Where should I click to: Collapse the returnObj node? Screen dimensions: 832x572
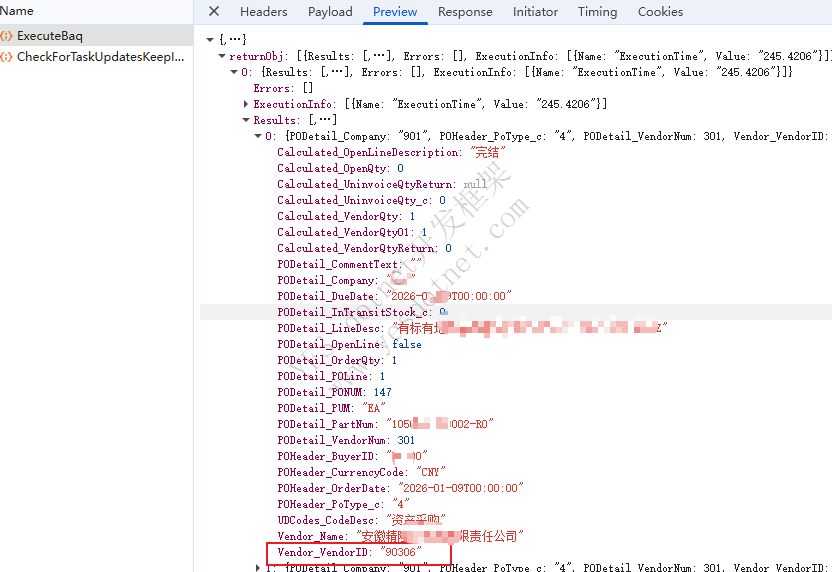[222, 56]
